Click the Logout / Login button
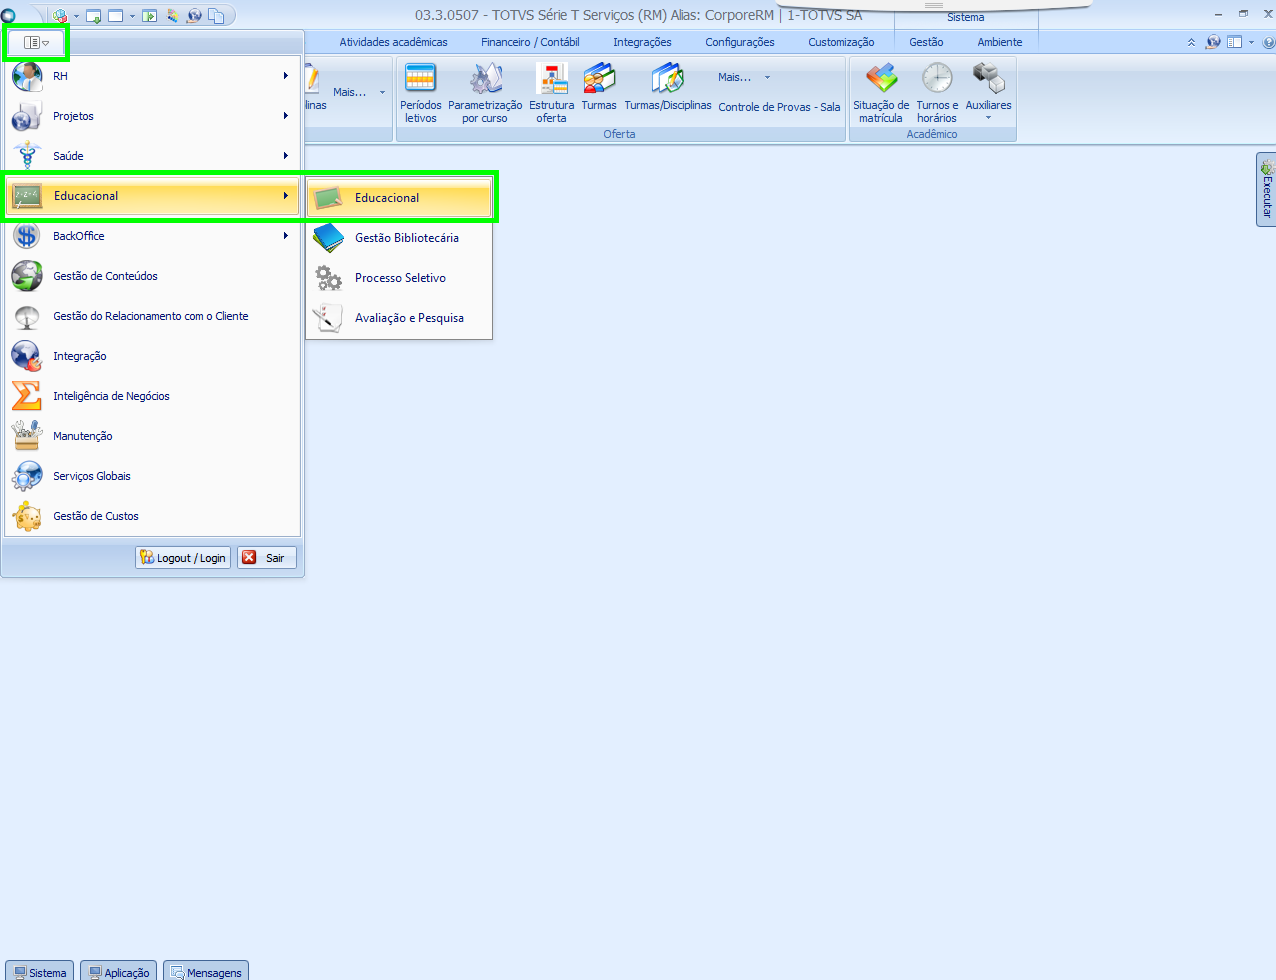The height and width of the screenshot is (980, 1276). click(183, 558)
